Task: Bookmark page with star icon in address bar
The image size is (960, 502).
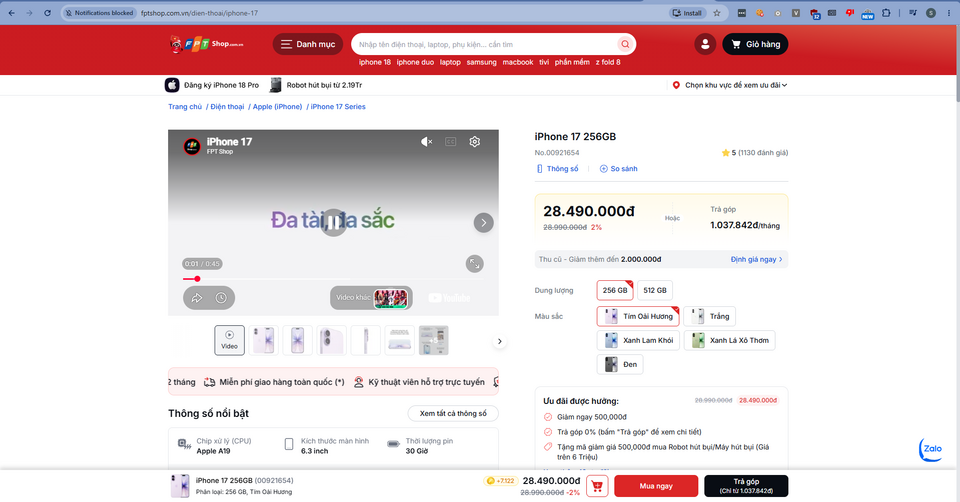Action: [717, 13]
